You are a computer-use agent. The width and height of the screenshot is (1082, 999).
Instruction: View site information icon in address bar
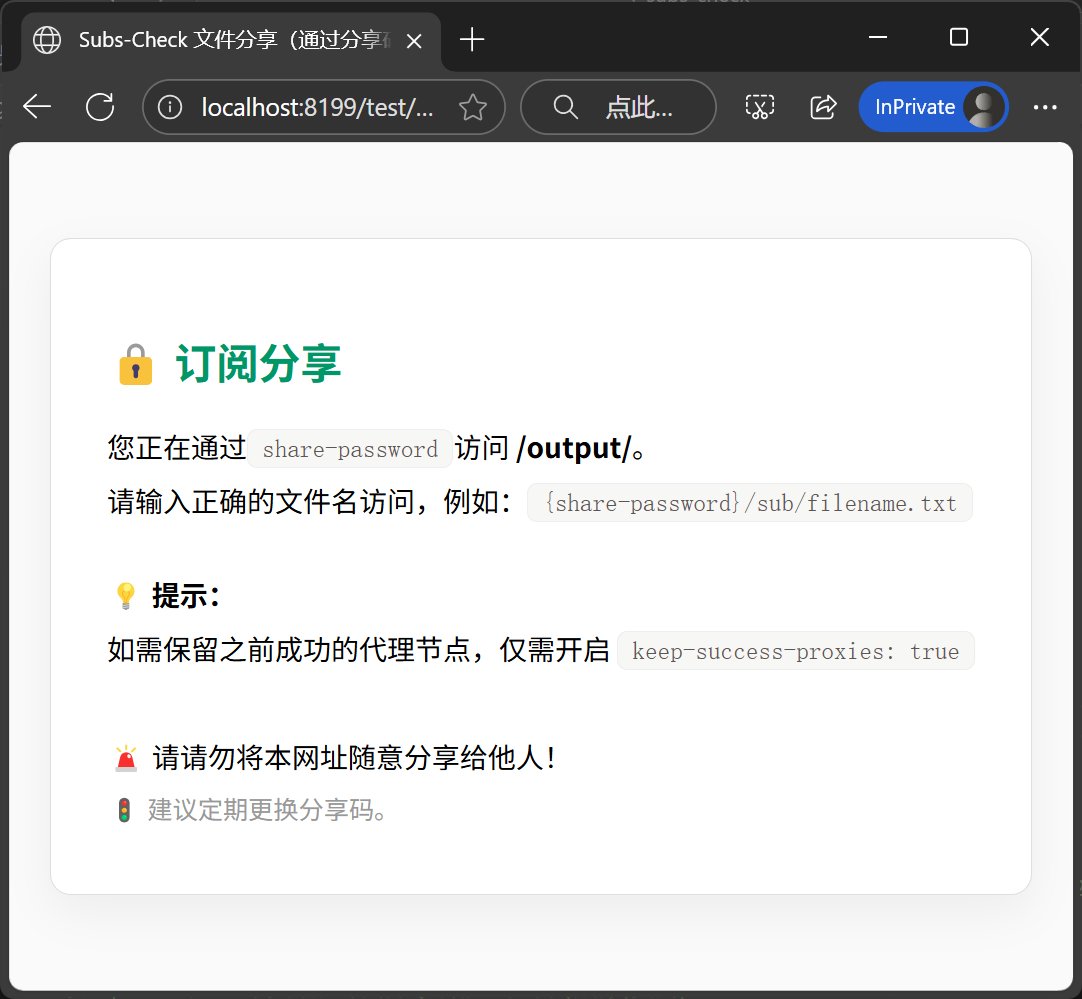coord(170,107)
